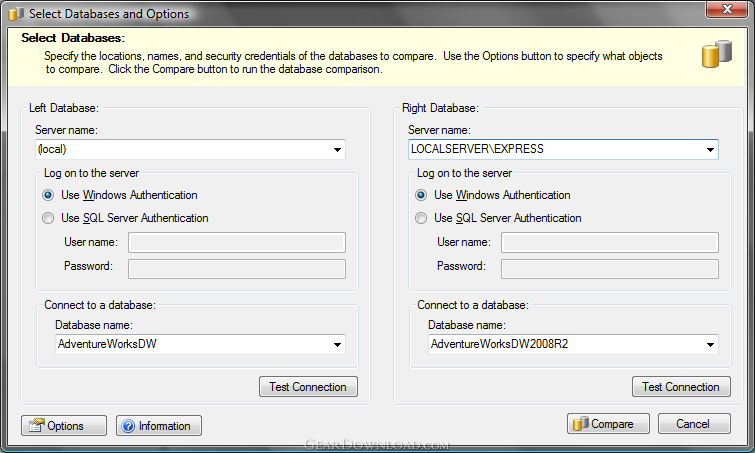Select SQL Server Authentication for left database

coord(48,218)
